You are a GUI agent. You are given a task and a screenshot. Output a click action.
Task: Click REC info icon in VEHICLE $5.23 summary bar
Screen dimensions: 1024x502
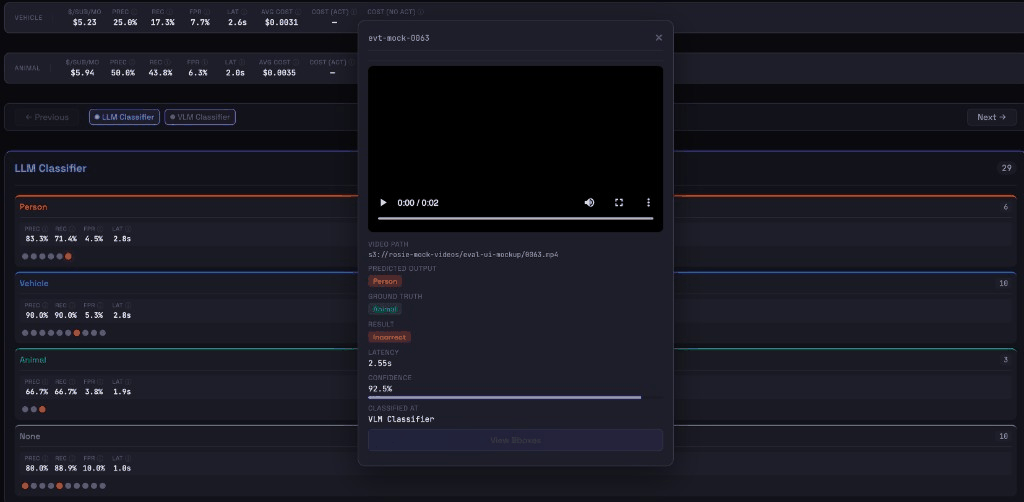click(x=168, y=12)
